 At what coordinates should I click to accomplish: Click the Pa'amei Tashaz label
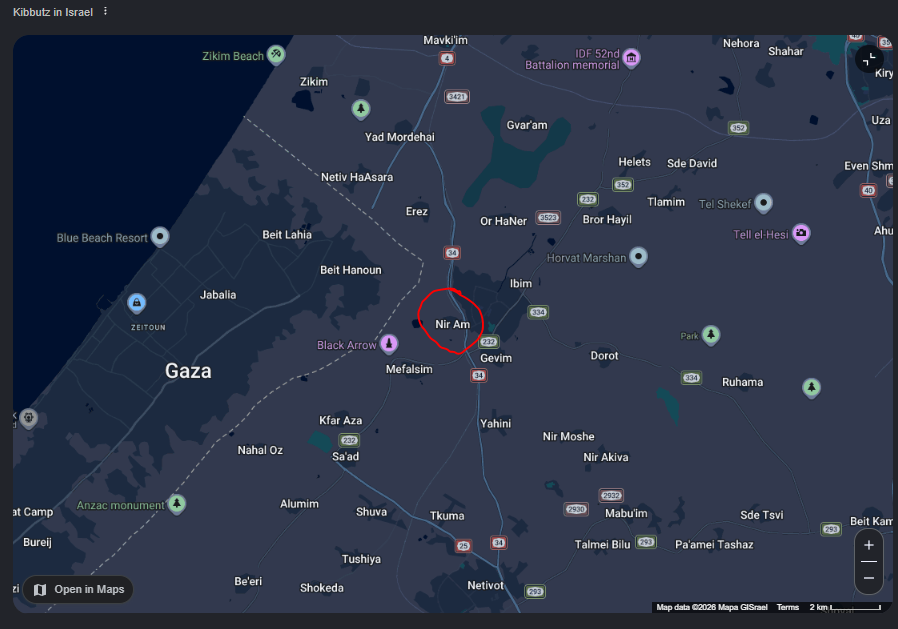pyautogui.click(x=714, y=545)
